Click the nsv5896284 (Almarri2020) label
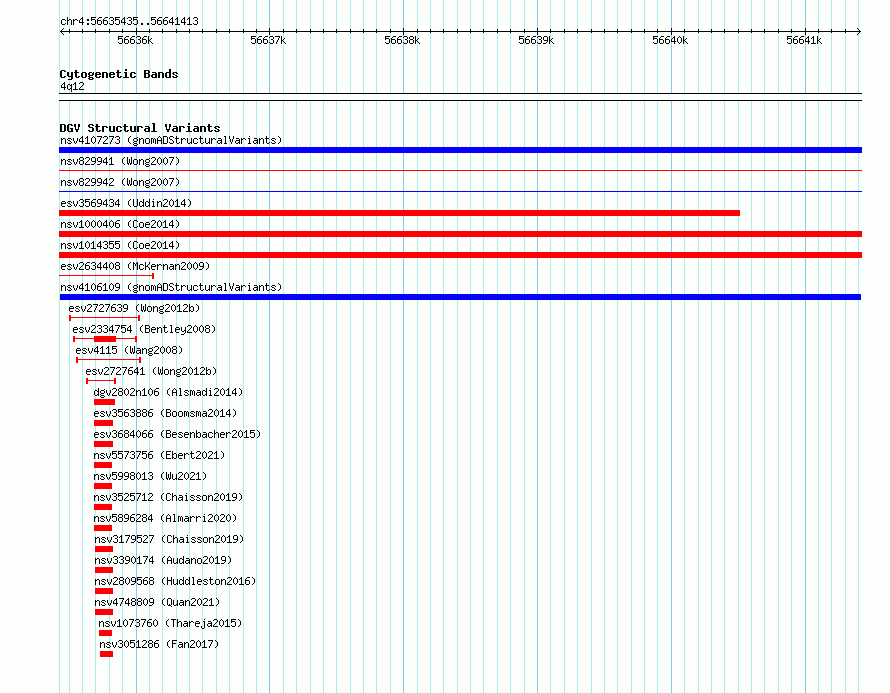Screen dimensions: 890x693 click(x=165, y=518)
